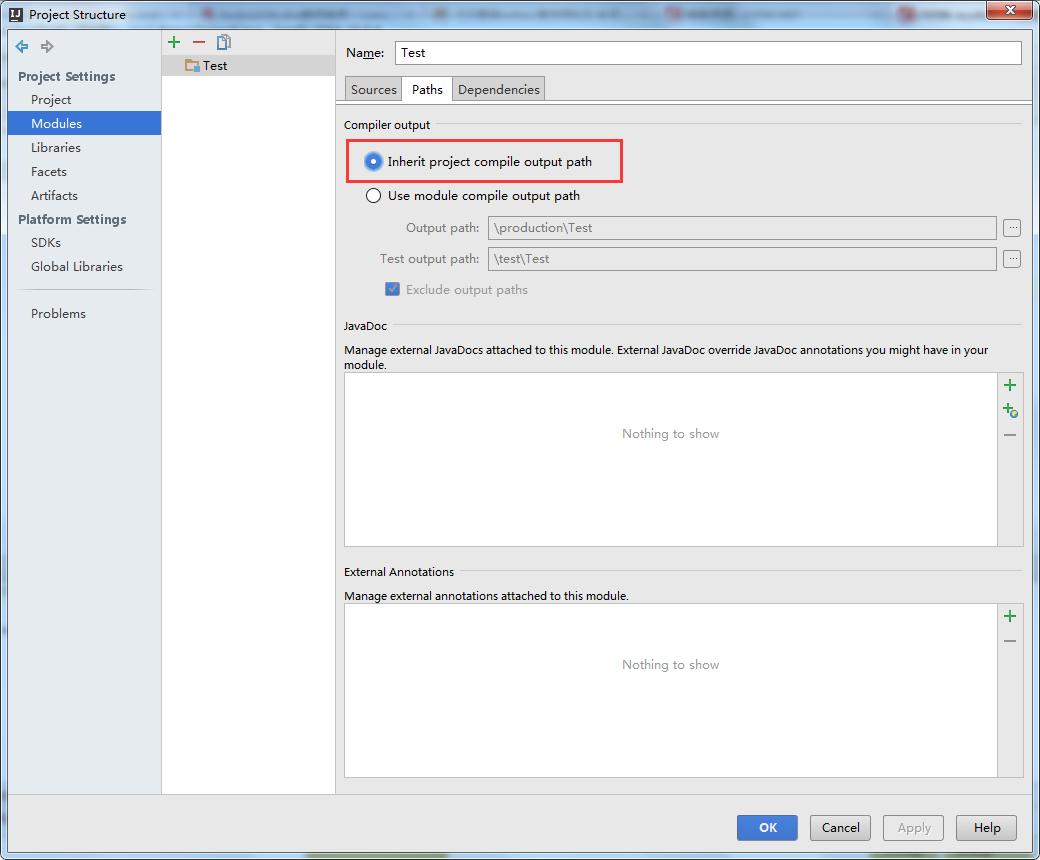Add an external annotation with the green plus

[1009, 615]
